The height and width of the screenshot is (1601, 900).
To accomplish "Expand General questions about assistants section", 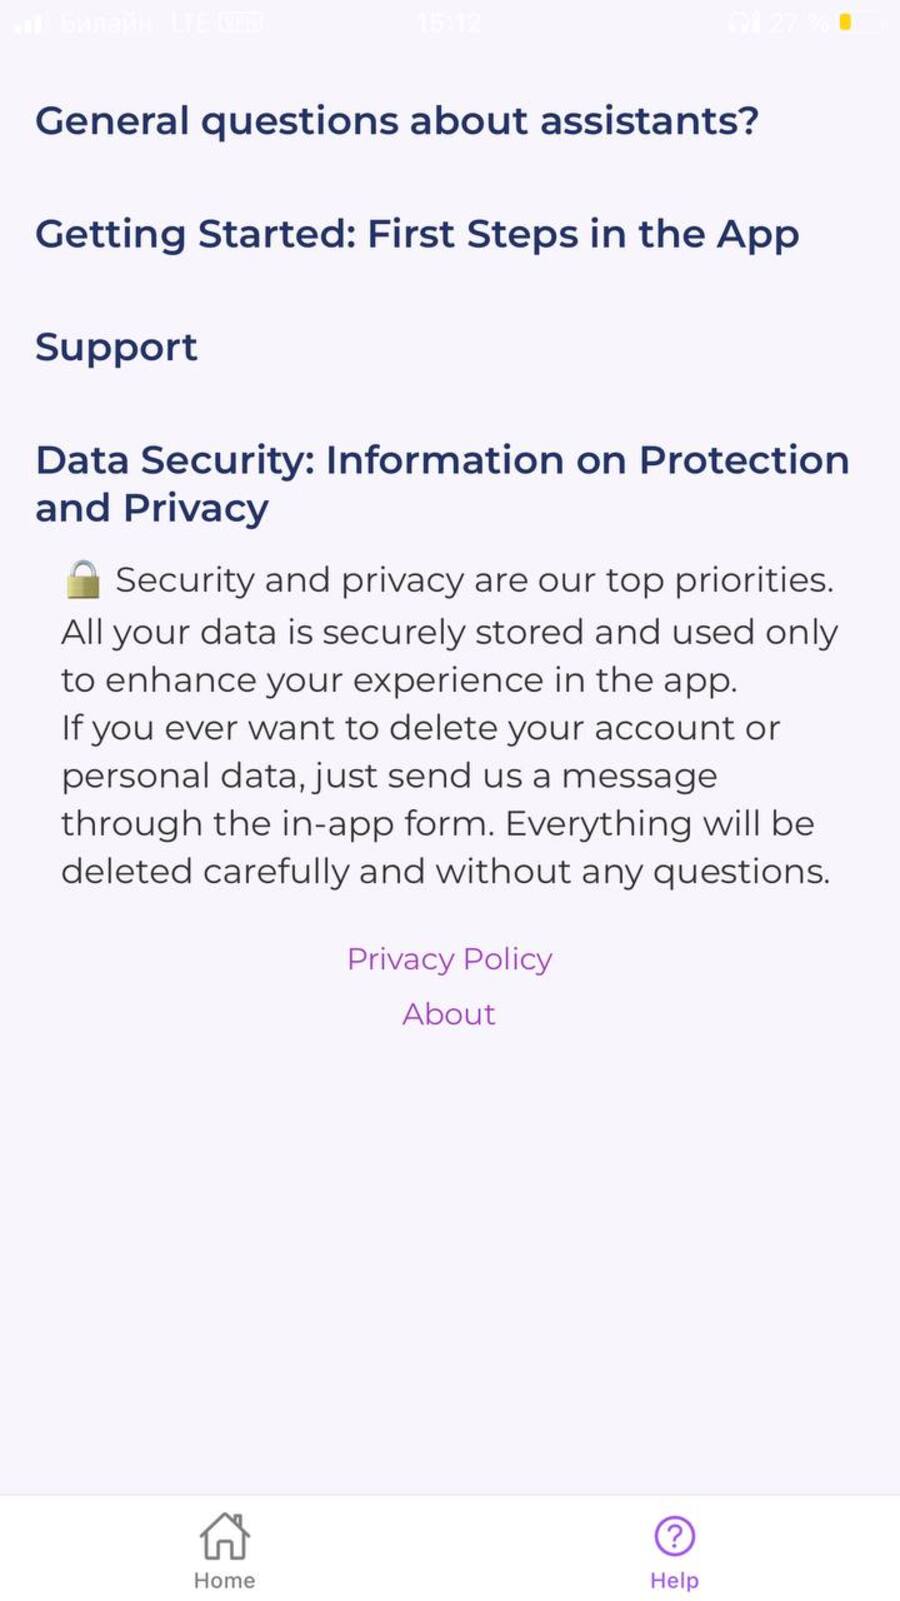I will click(397, 121).
